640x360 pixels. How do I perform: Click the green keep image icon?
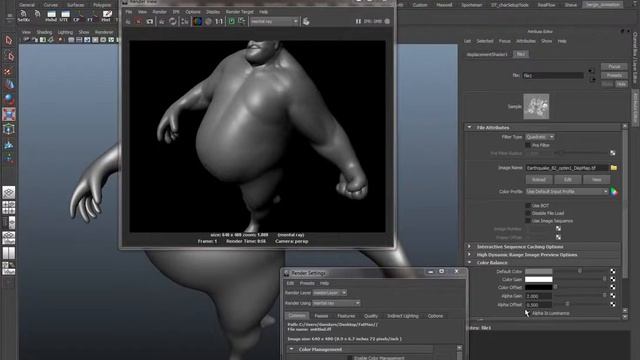[231, 21]
